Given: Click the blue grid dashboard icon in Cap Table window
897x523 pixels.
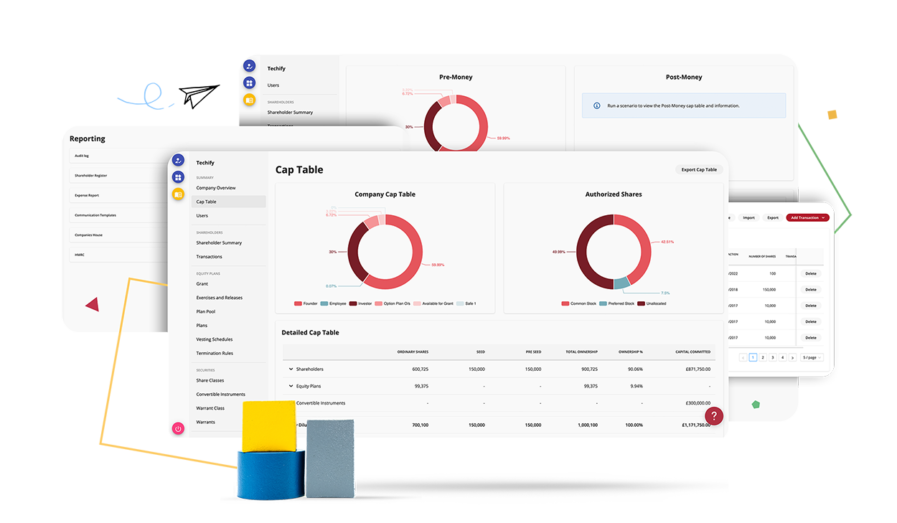Looking at the screenshot, I should coord(178,177).
